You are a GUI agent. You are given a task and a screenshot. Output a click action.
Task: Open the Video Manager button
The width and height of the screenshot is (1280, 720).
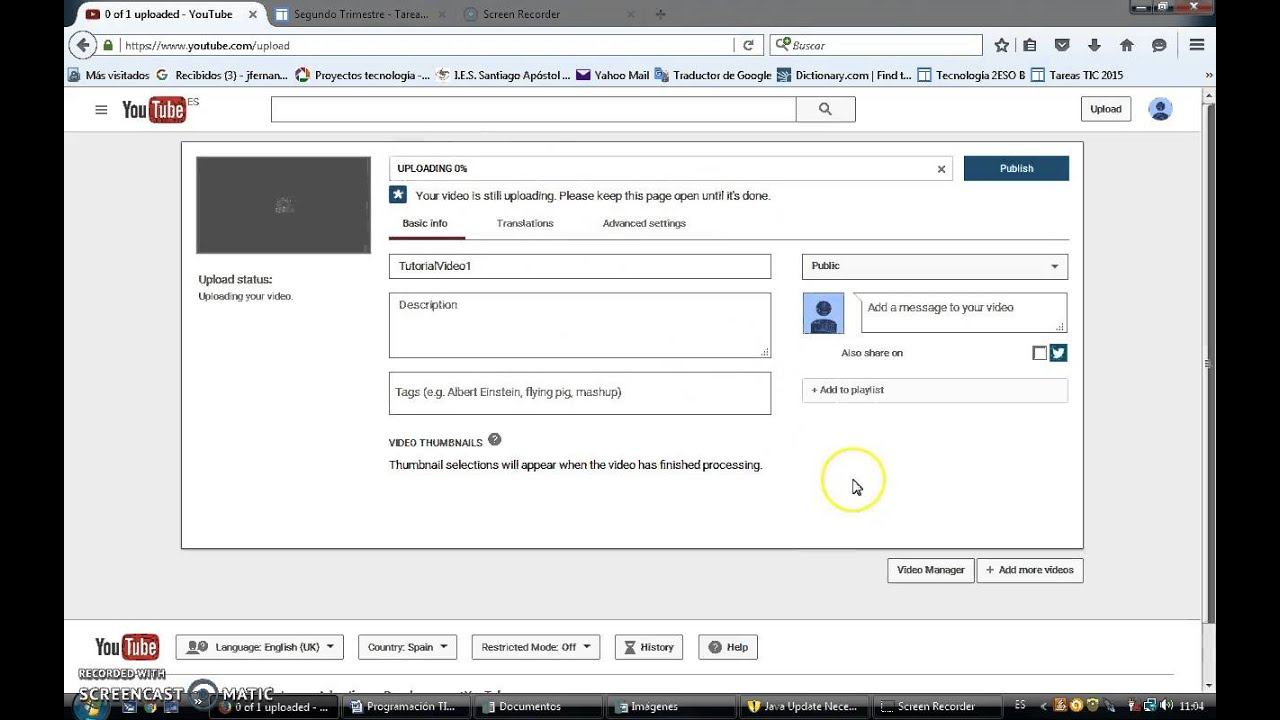pyautogui.click(x=931, y=570)
